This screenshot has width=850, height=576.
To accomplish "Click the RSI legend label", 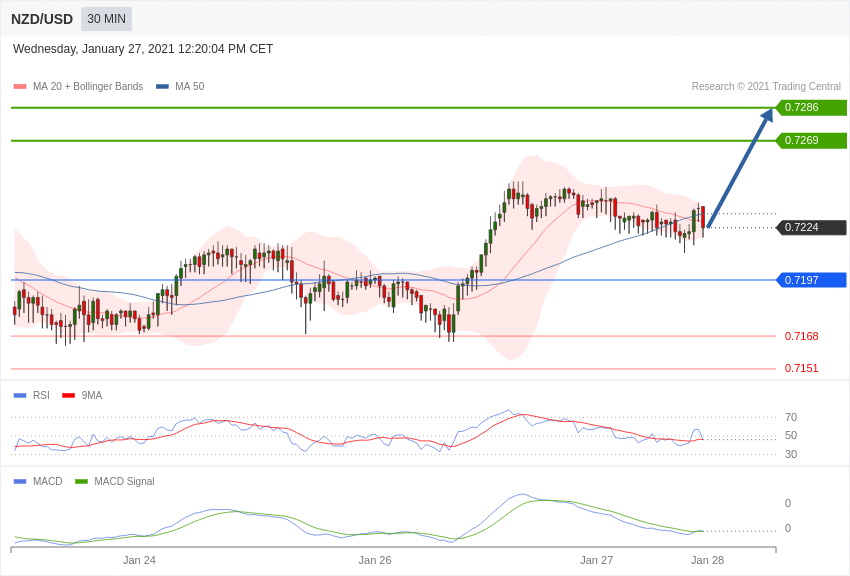I will coord(41,396).
